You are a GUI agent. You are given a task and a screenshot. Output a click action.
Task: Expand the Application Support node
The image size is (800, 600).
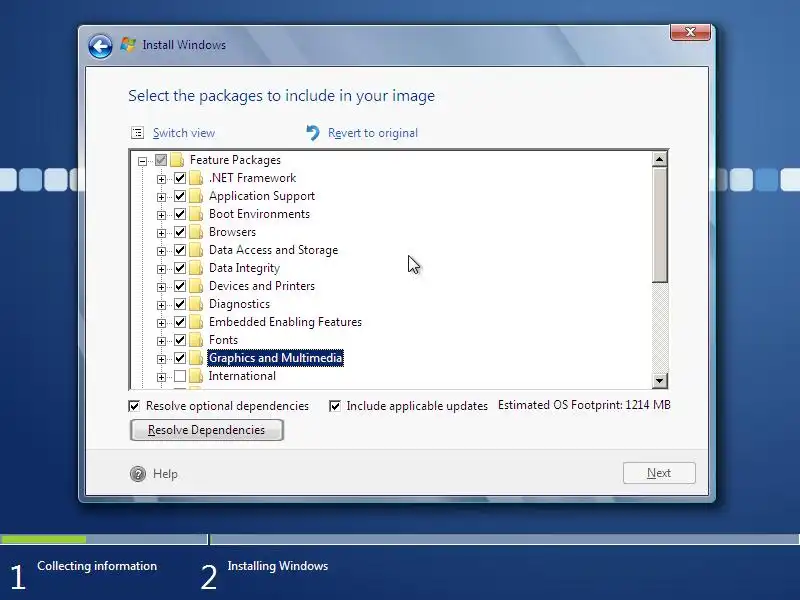[x=161, y=197]
